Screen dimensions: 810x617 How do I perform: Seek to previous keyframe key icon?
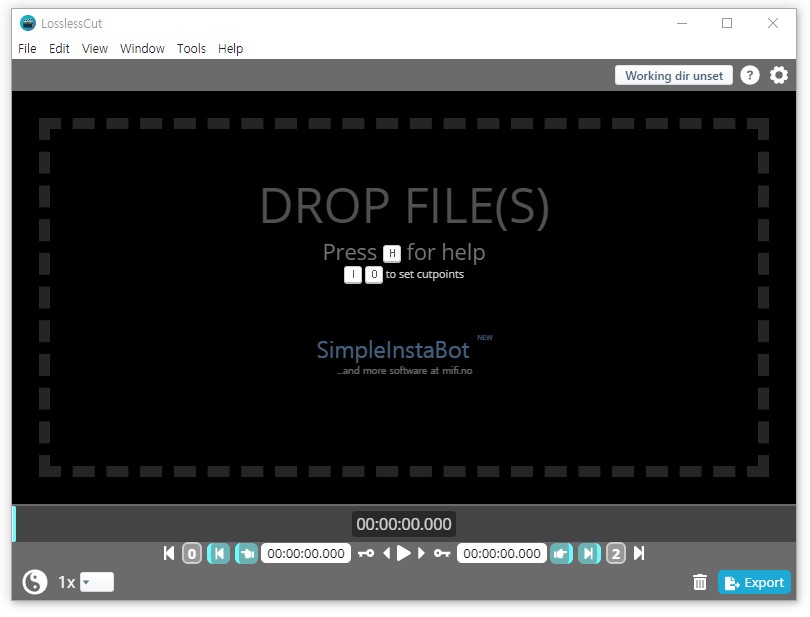[366, 553]
